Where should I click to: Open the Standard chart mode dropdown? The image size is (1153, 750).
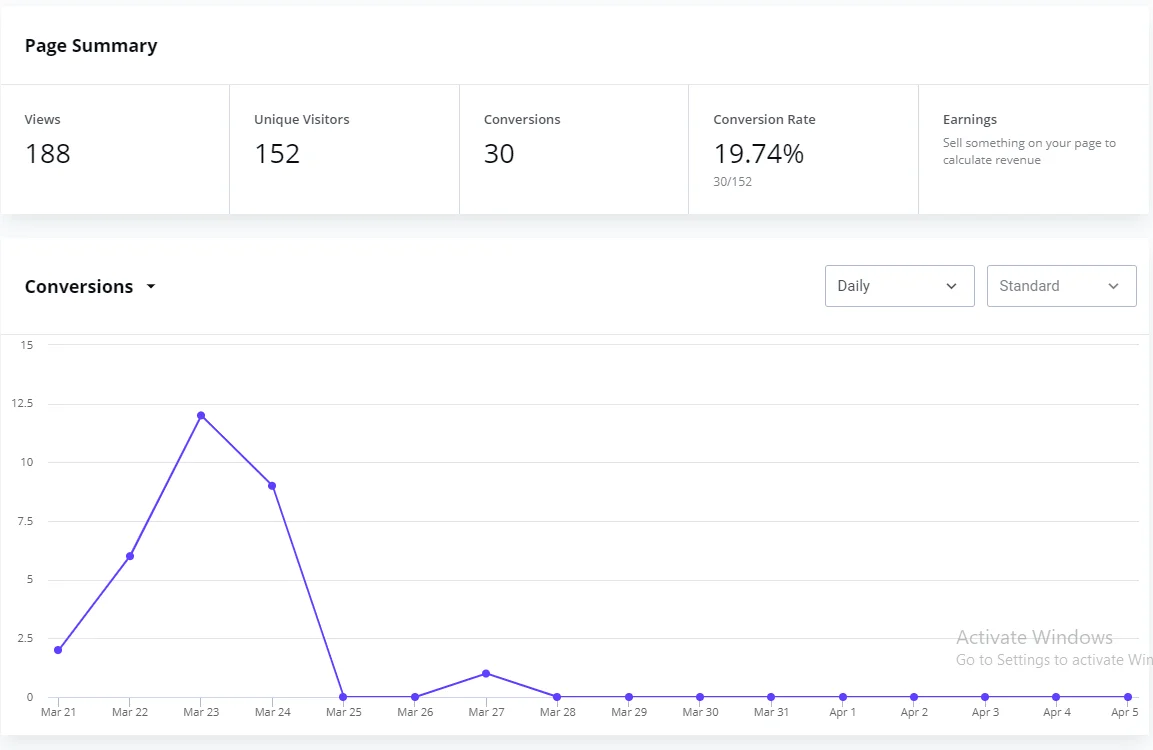pos(1061,286)
